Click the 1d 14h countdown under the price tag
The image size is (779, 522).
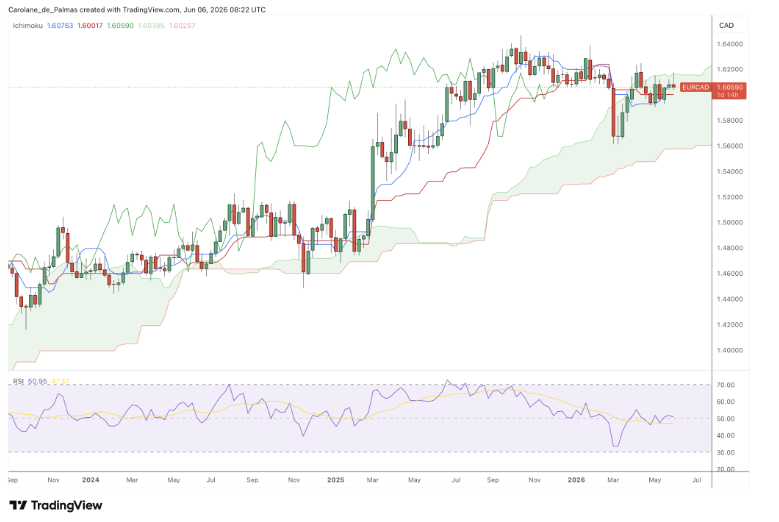tap(727, 95)
